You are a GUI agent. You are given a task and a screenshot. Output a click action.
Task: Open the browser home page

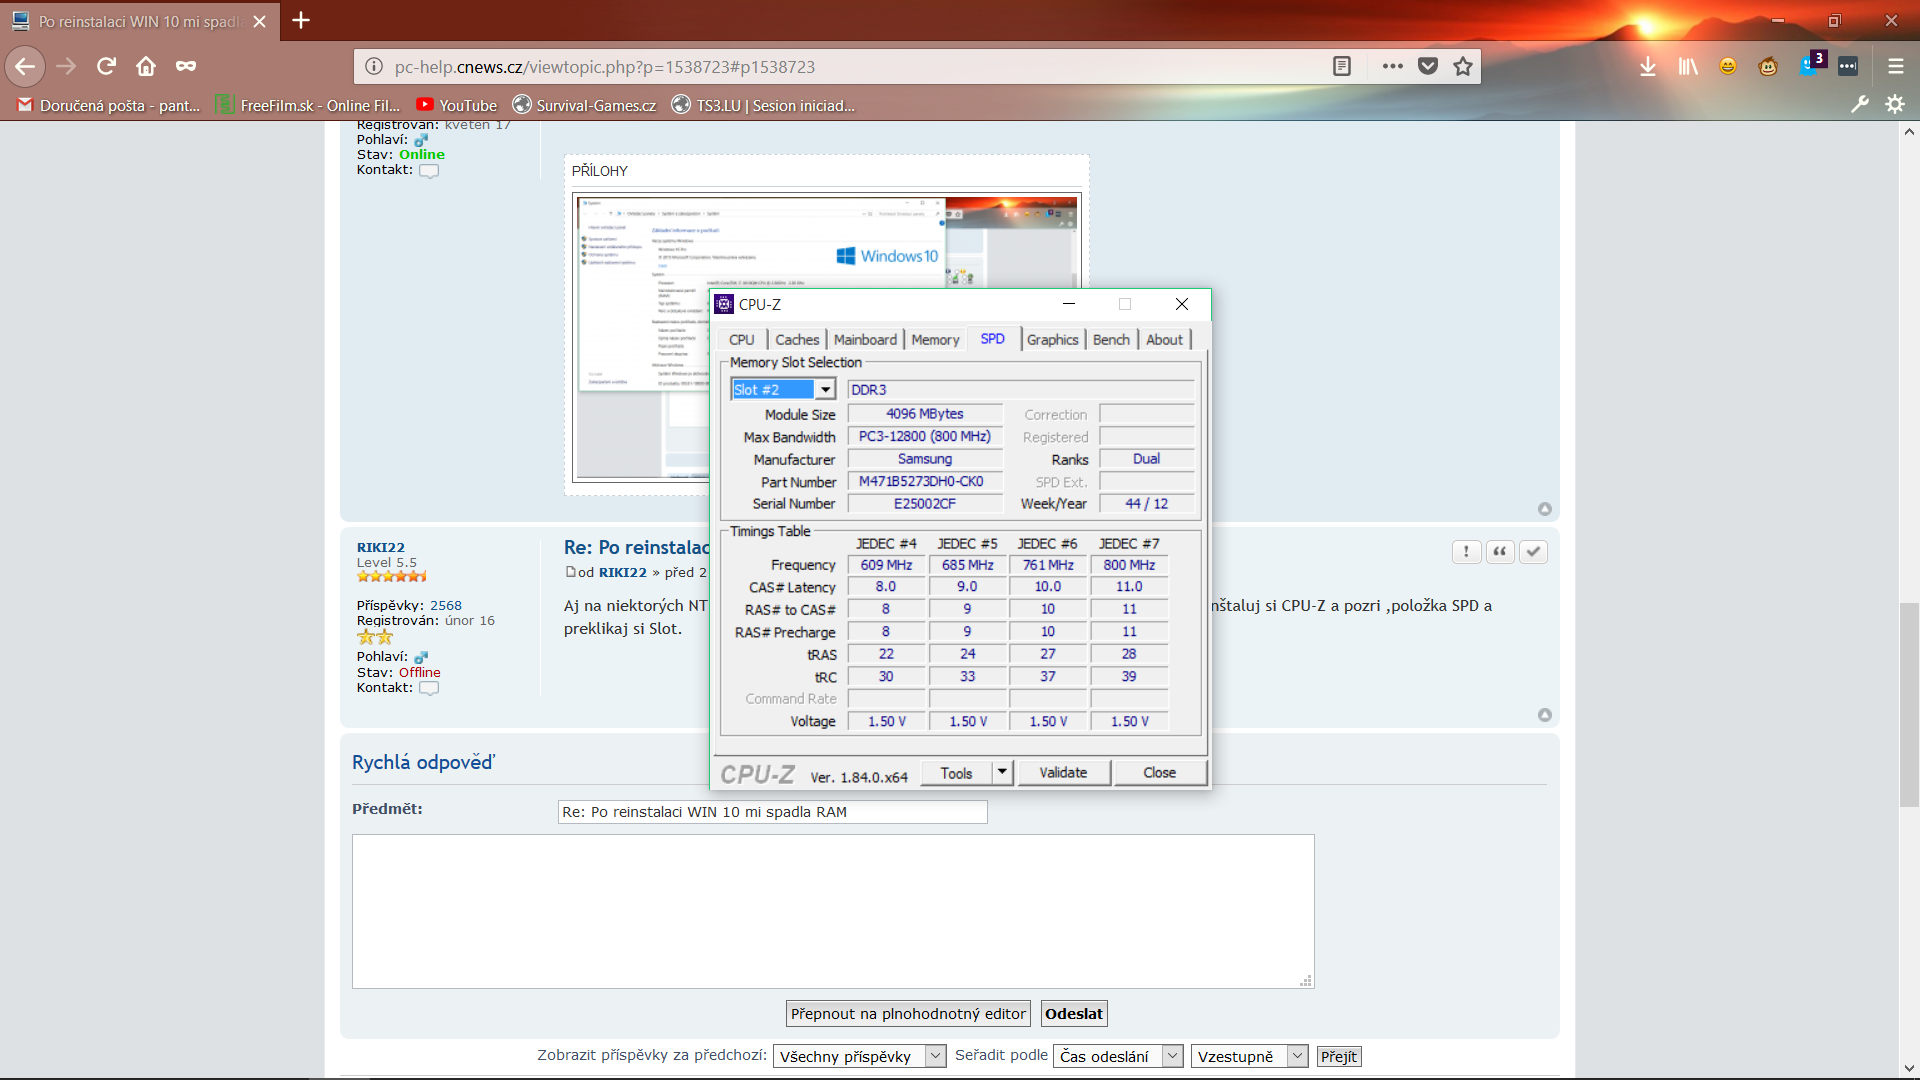(146, 66)
